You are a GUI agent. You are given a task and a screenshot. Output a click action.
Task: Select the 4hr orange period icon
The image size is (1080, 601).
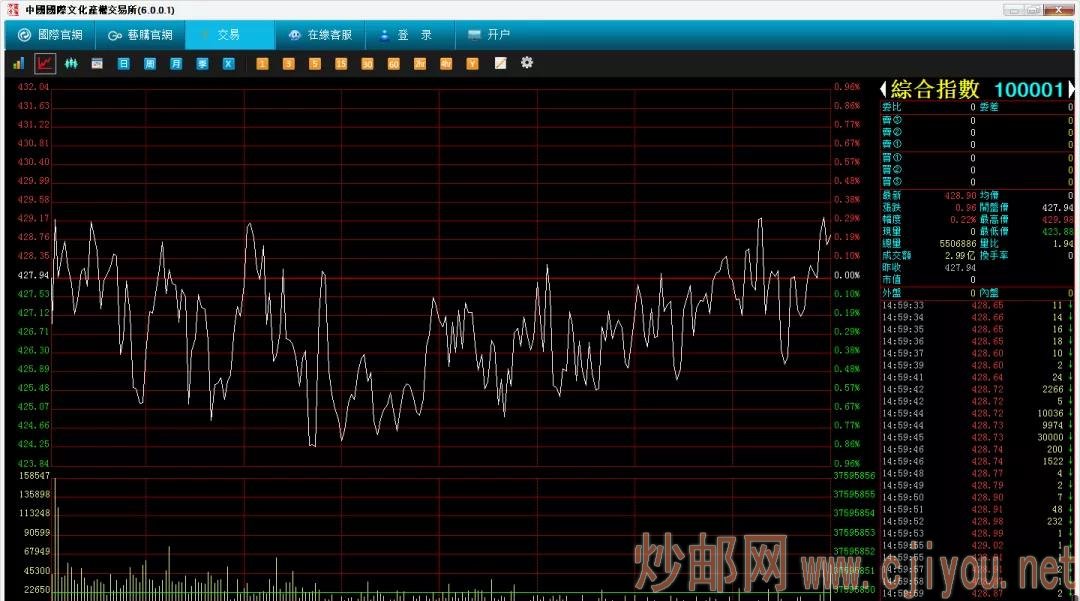(x=446, y=63)
